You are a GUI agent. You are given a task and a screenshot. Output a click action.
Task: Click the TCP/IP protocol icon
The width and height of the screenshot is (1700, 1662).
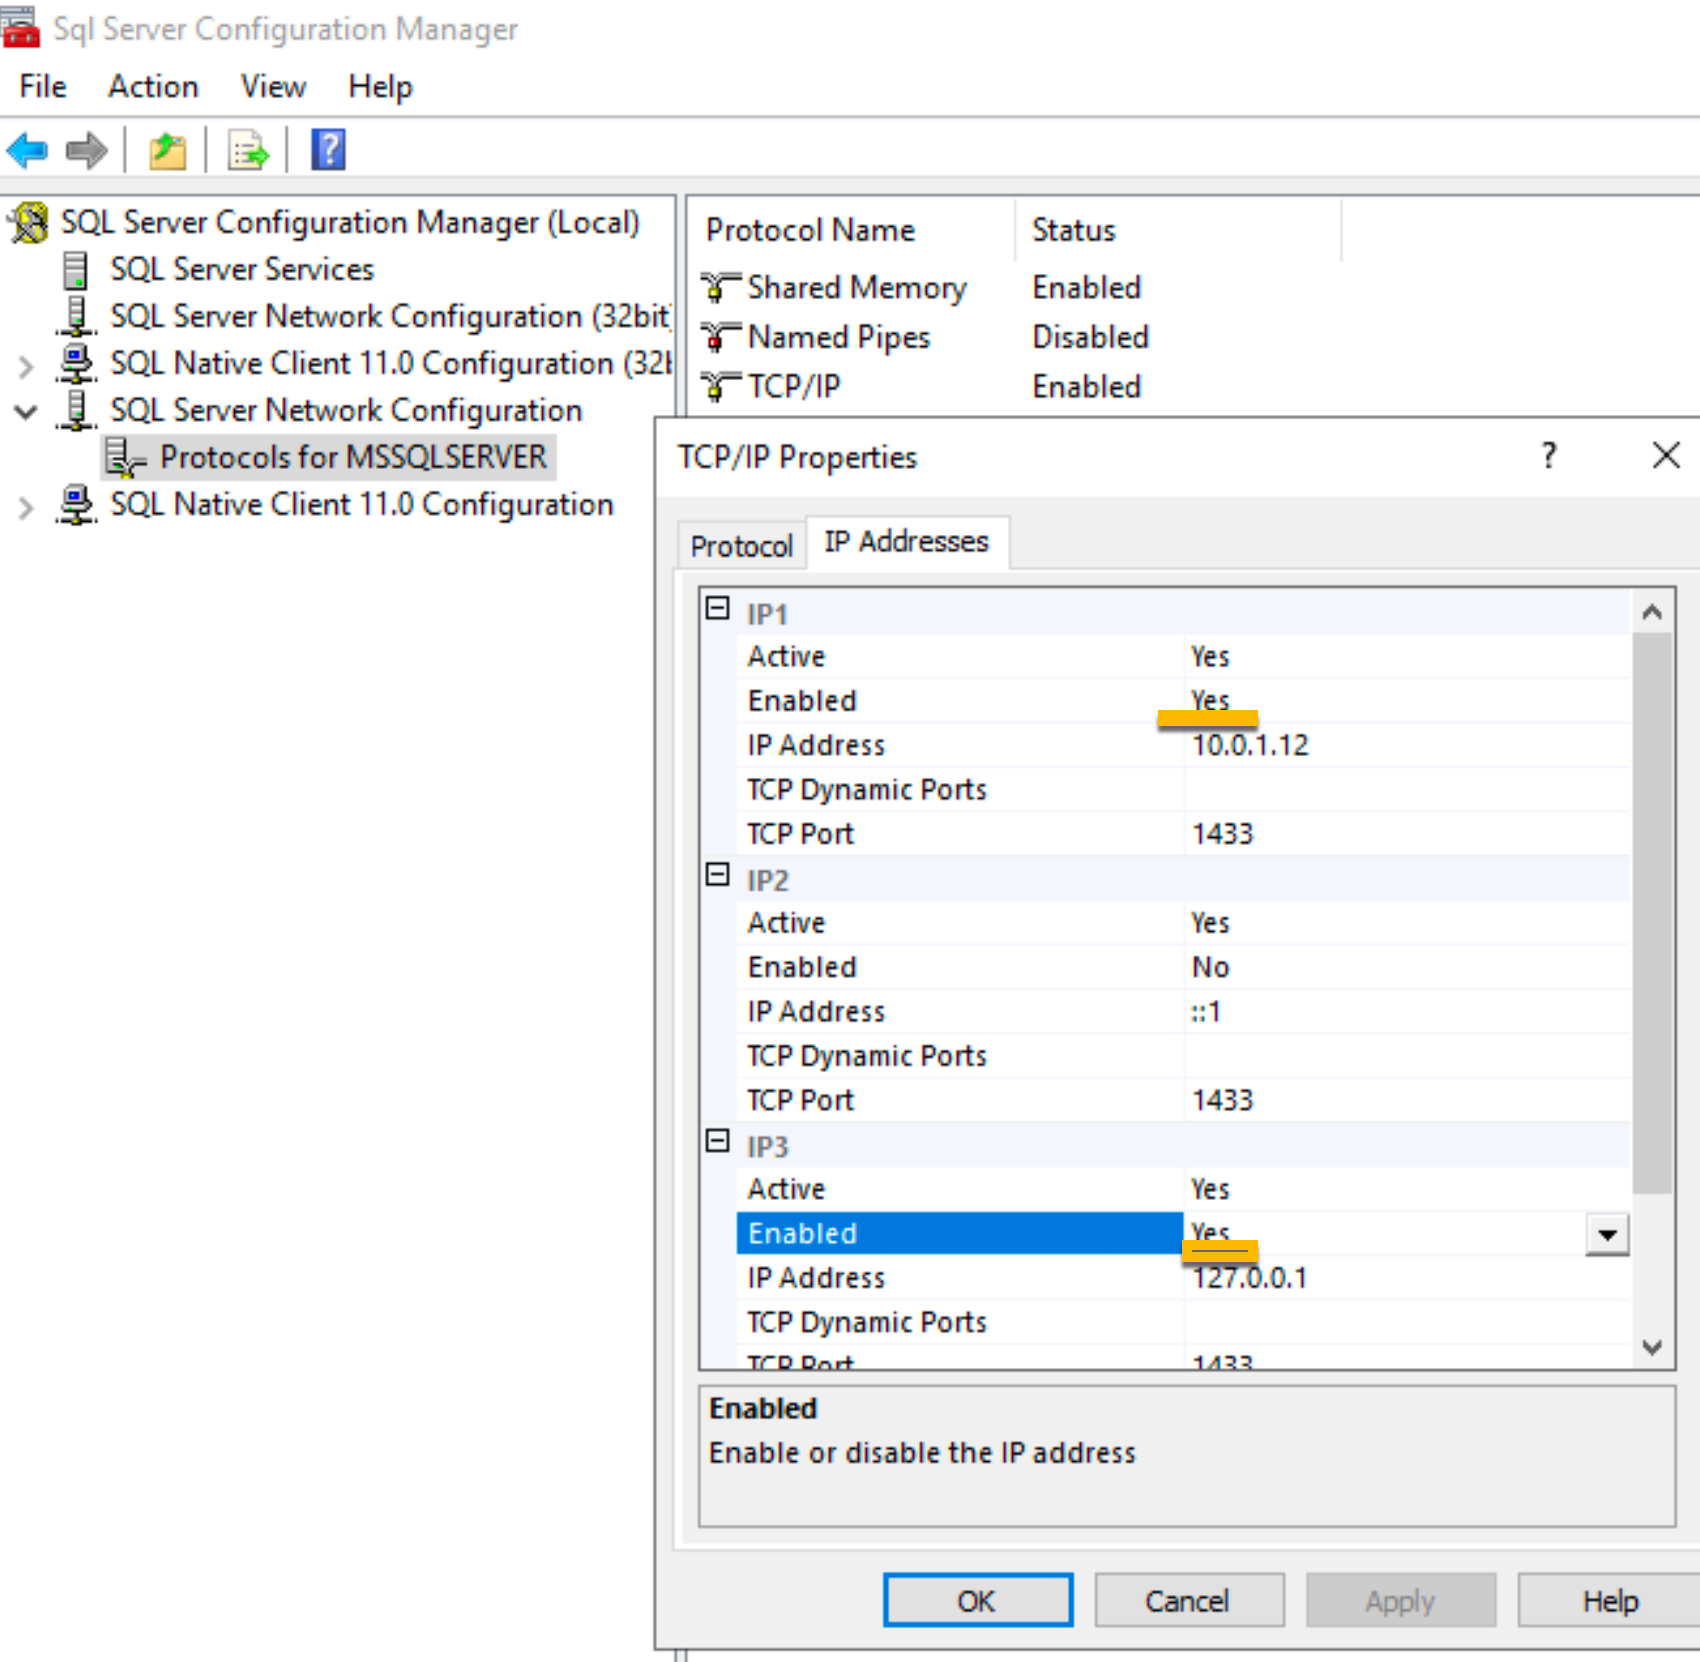pyautogui.click(x=720, y=386)
